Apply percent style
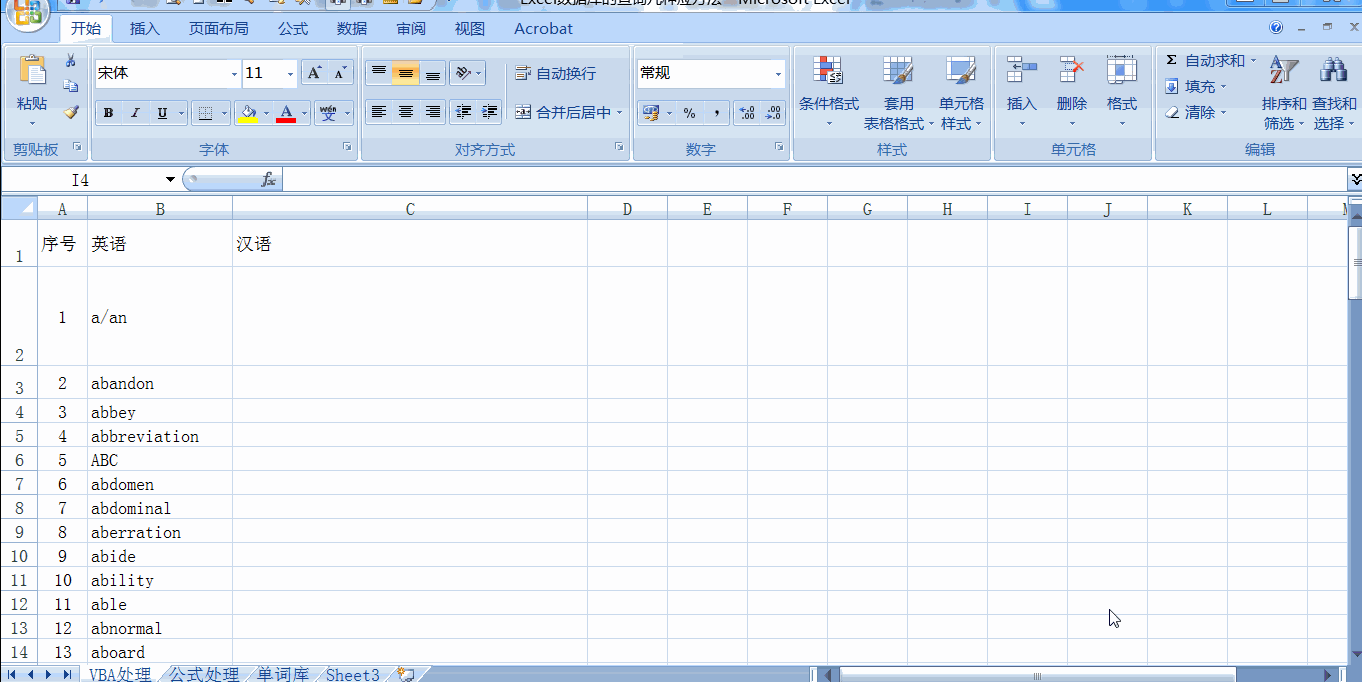The image size is (1362, 682). [690, 113]
